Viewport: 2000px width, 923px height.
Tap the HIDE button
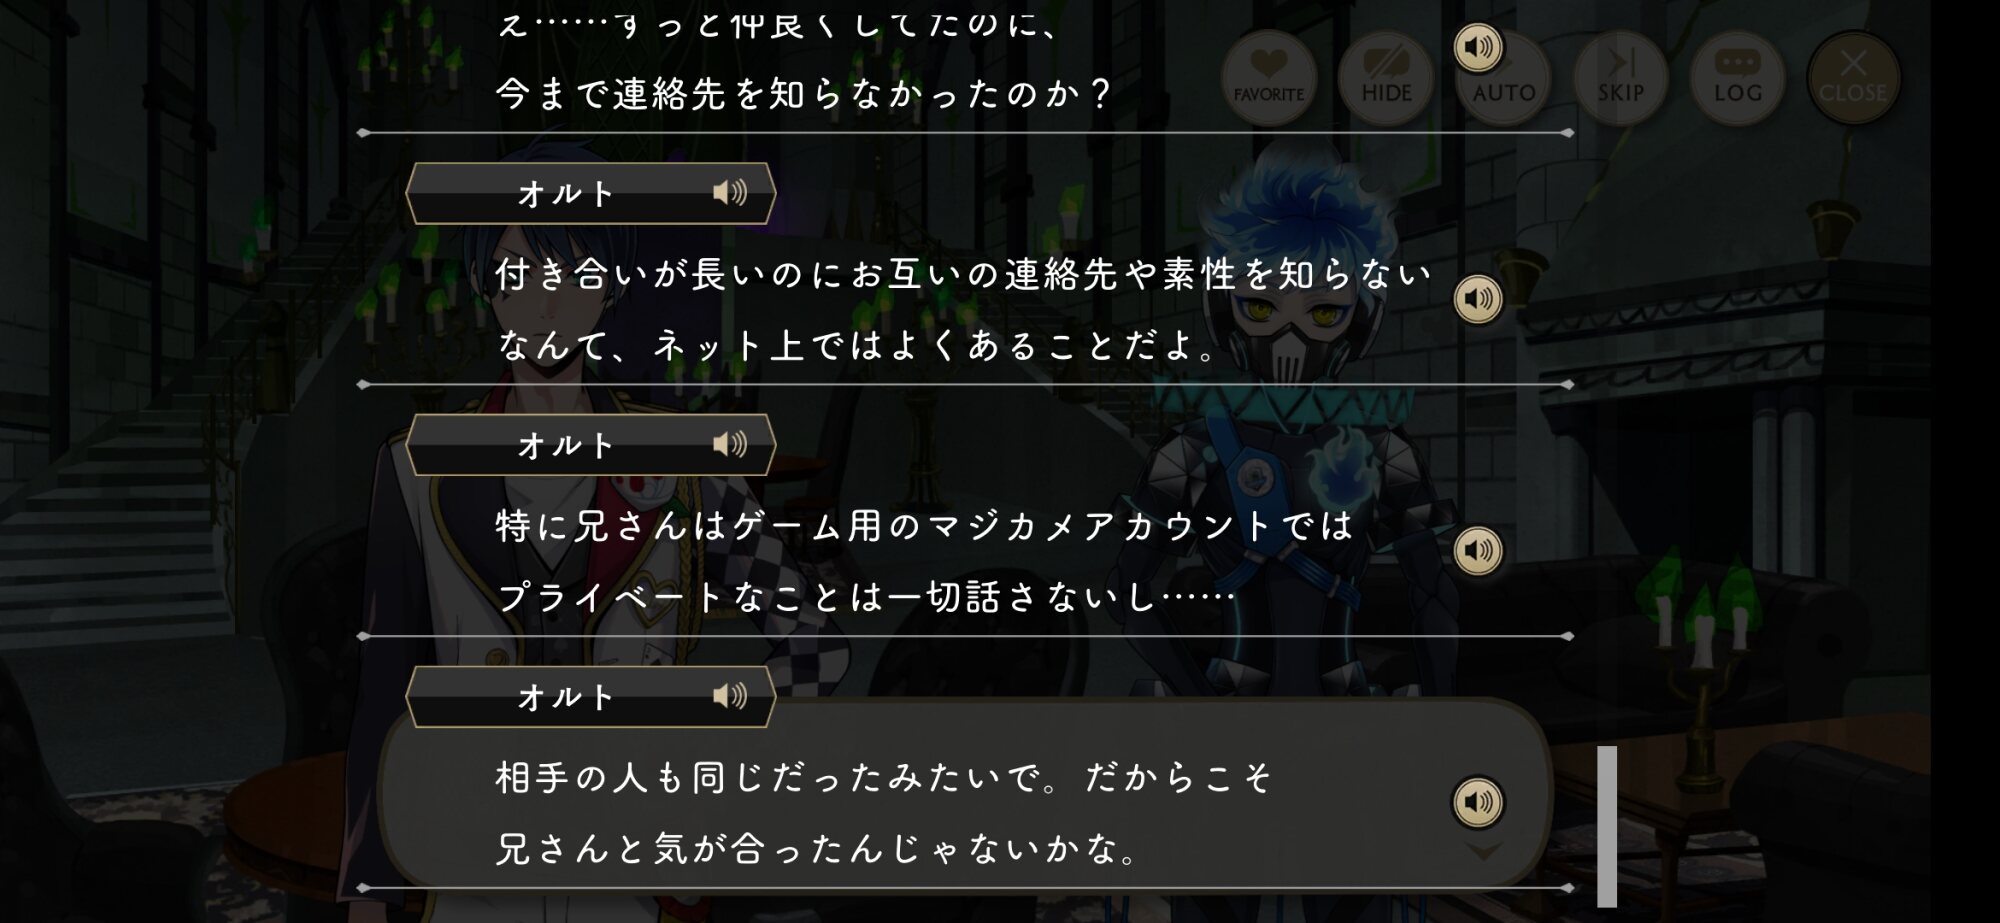pyautogui.click(x=1386, y=78)
